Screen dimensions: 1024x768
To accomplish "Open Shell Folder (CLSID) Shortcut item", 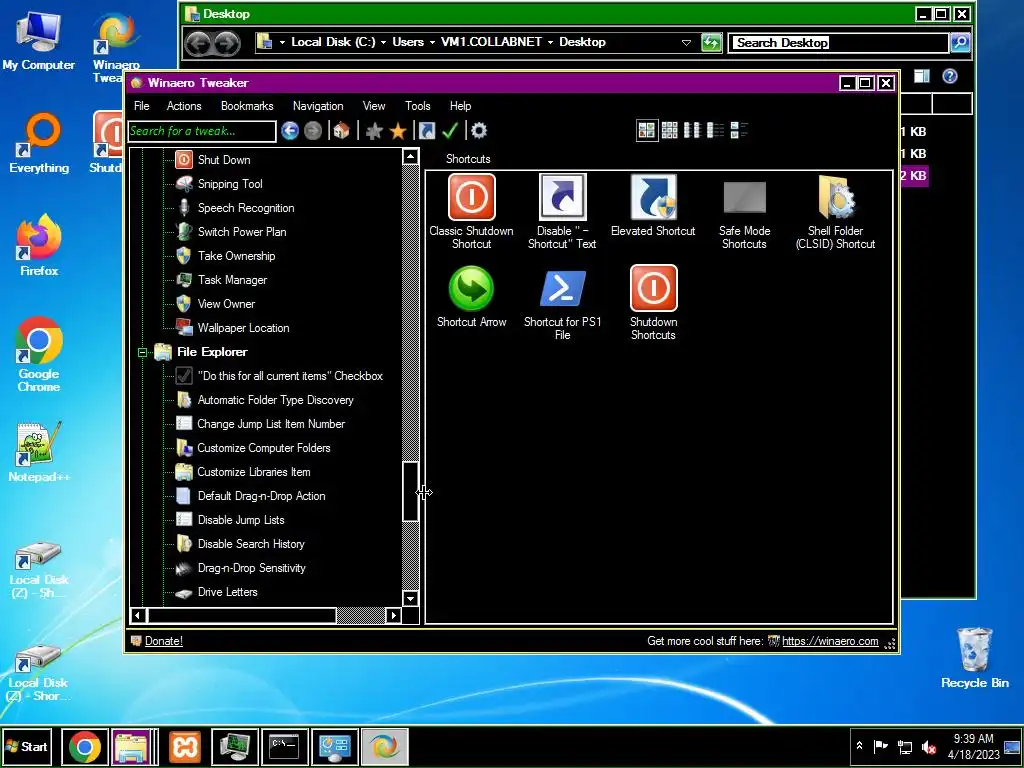I will pyautogui.click(x=835, y=212).
